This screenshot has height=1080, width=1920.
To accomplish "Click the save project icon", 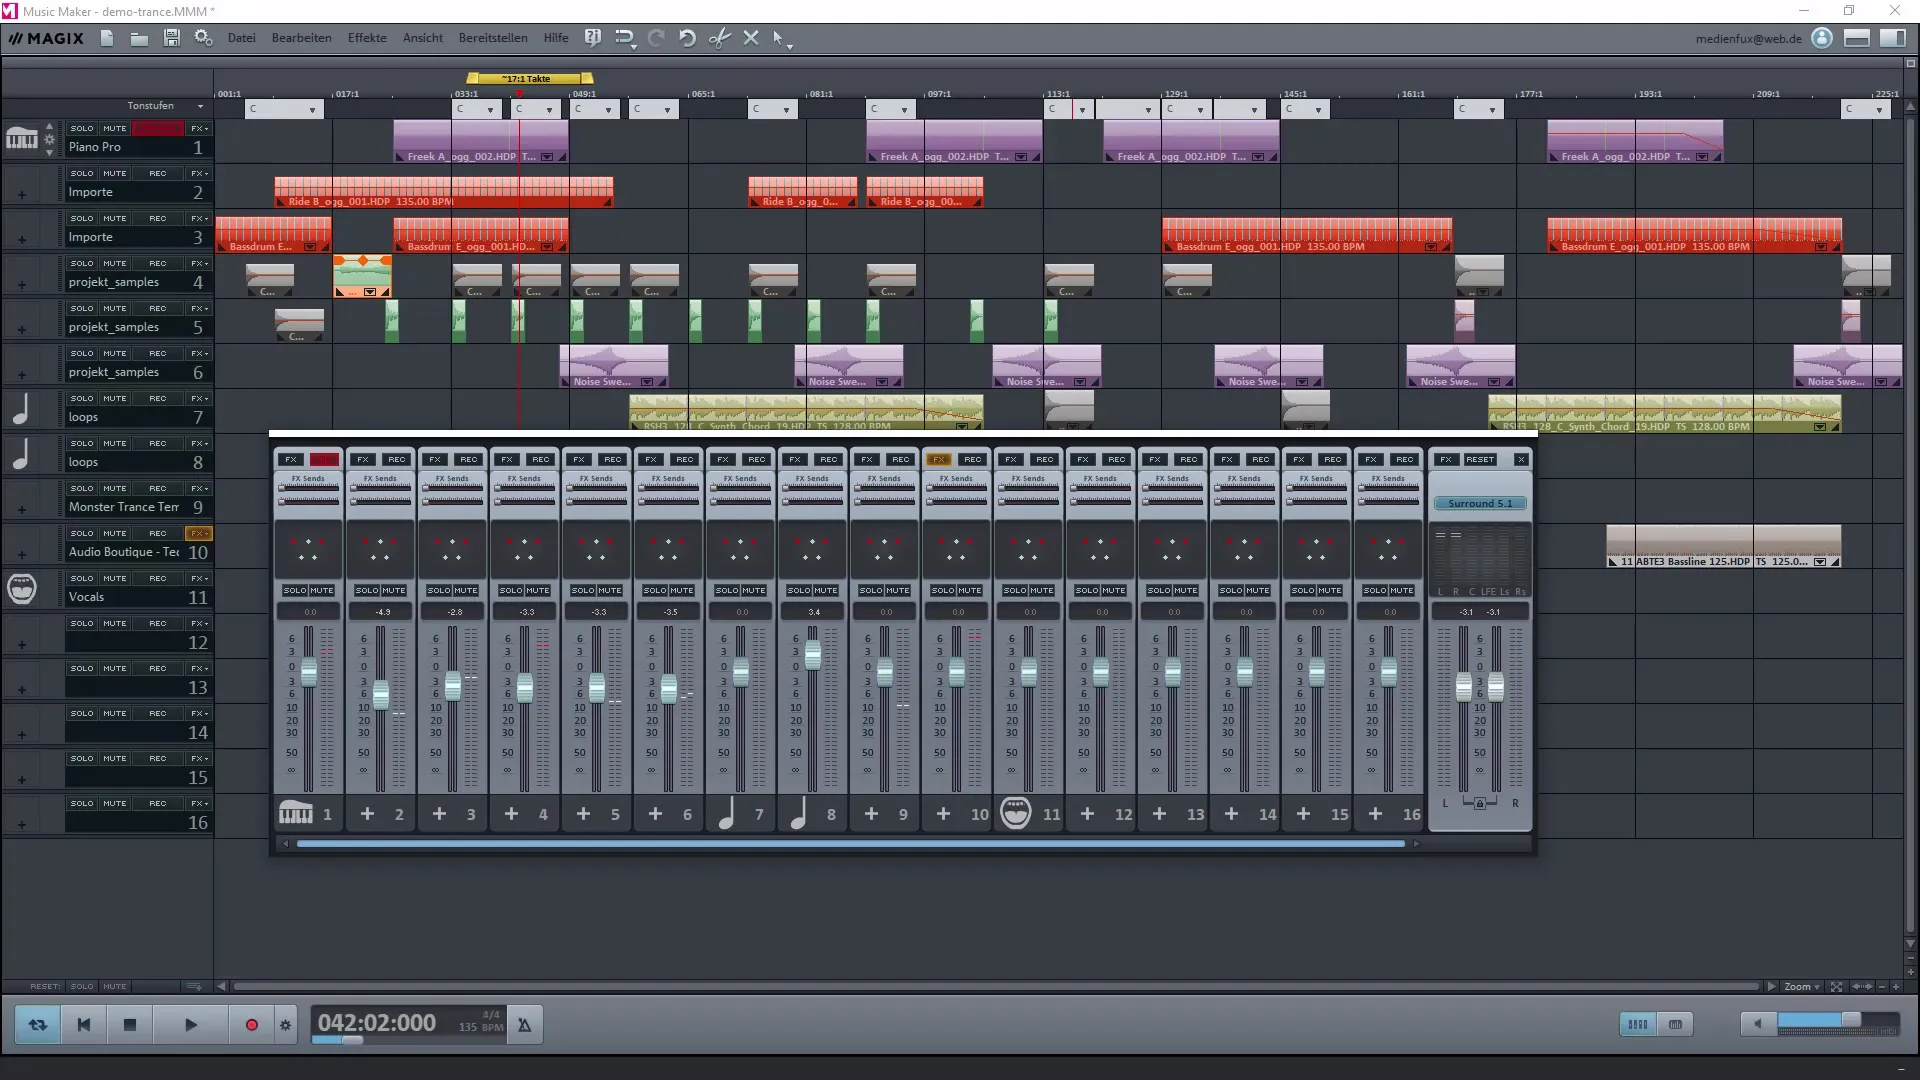I will [171, 38].
